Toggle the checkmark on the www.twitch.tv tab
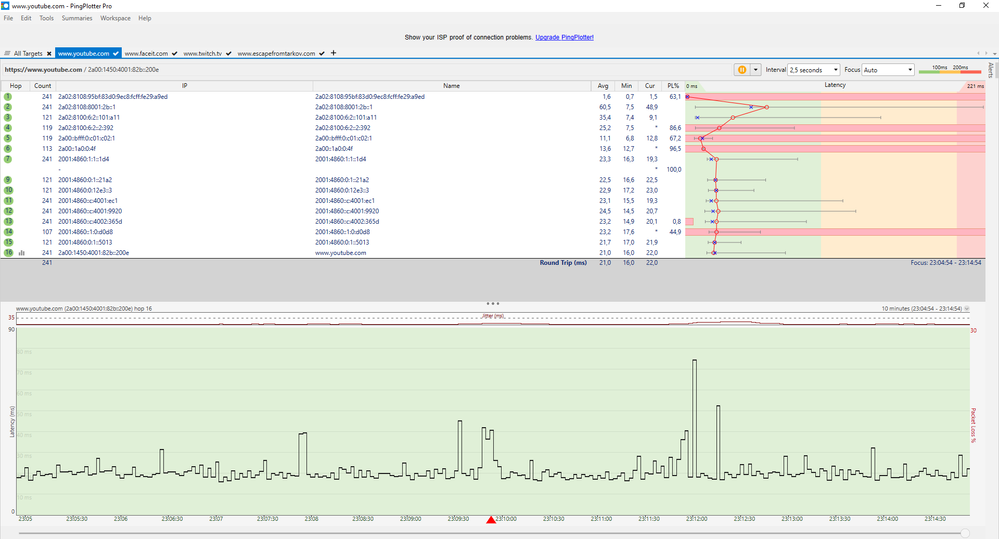The image size is (999, 539). pyautogui.click(x=228, y=54)
